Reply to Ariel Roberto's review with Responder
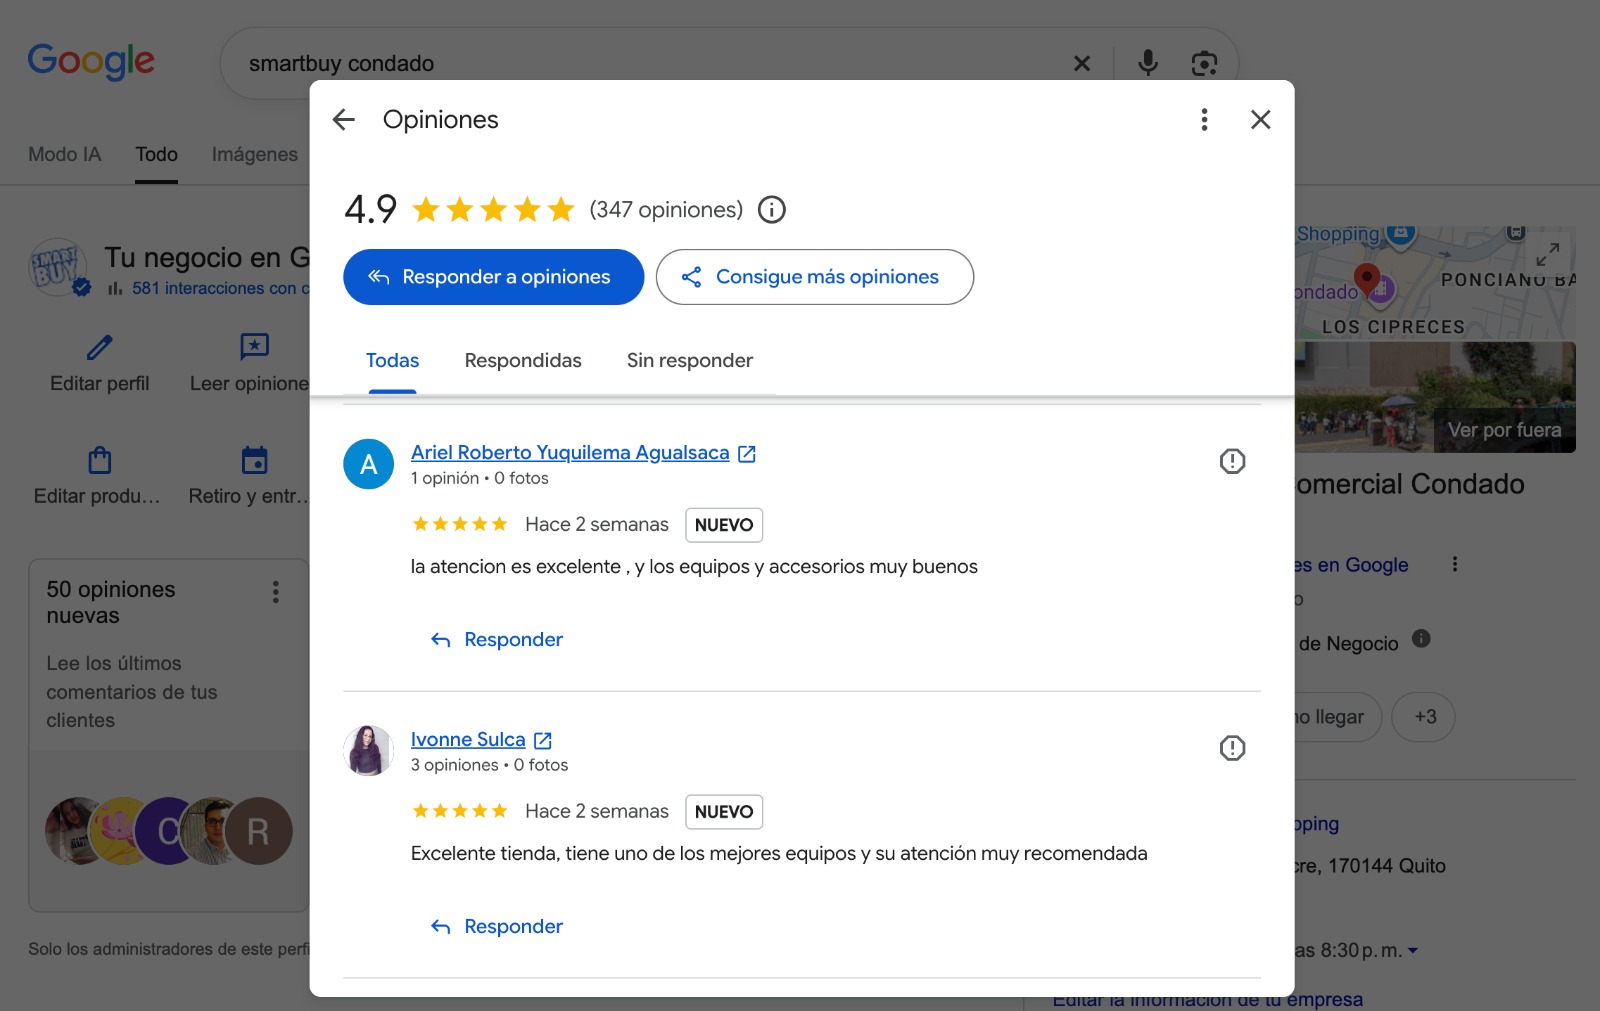 497,640
